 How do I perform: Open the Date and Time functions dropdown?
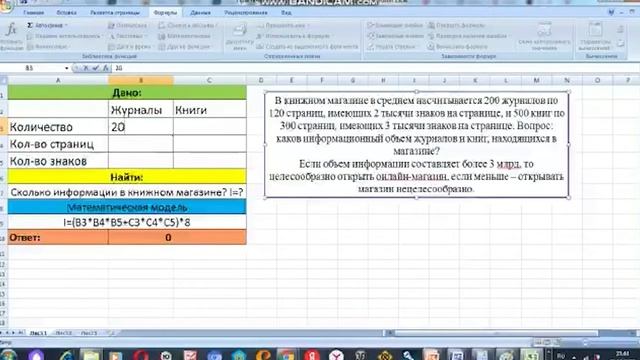coord(129,47)
